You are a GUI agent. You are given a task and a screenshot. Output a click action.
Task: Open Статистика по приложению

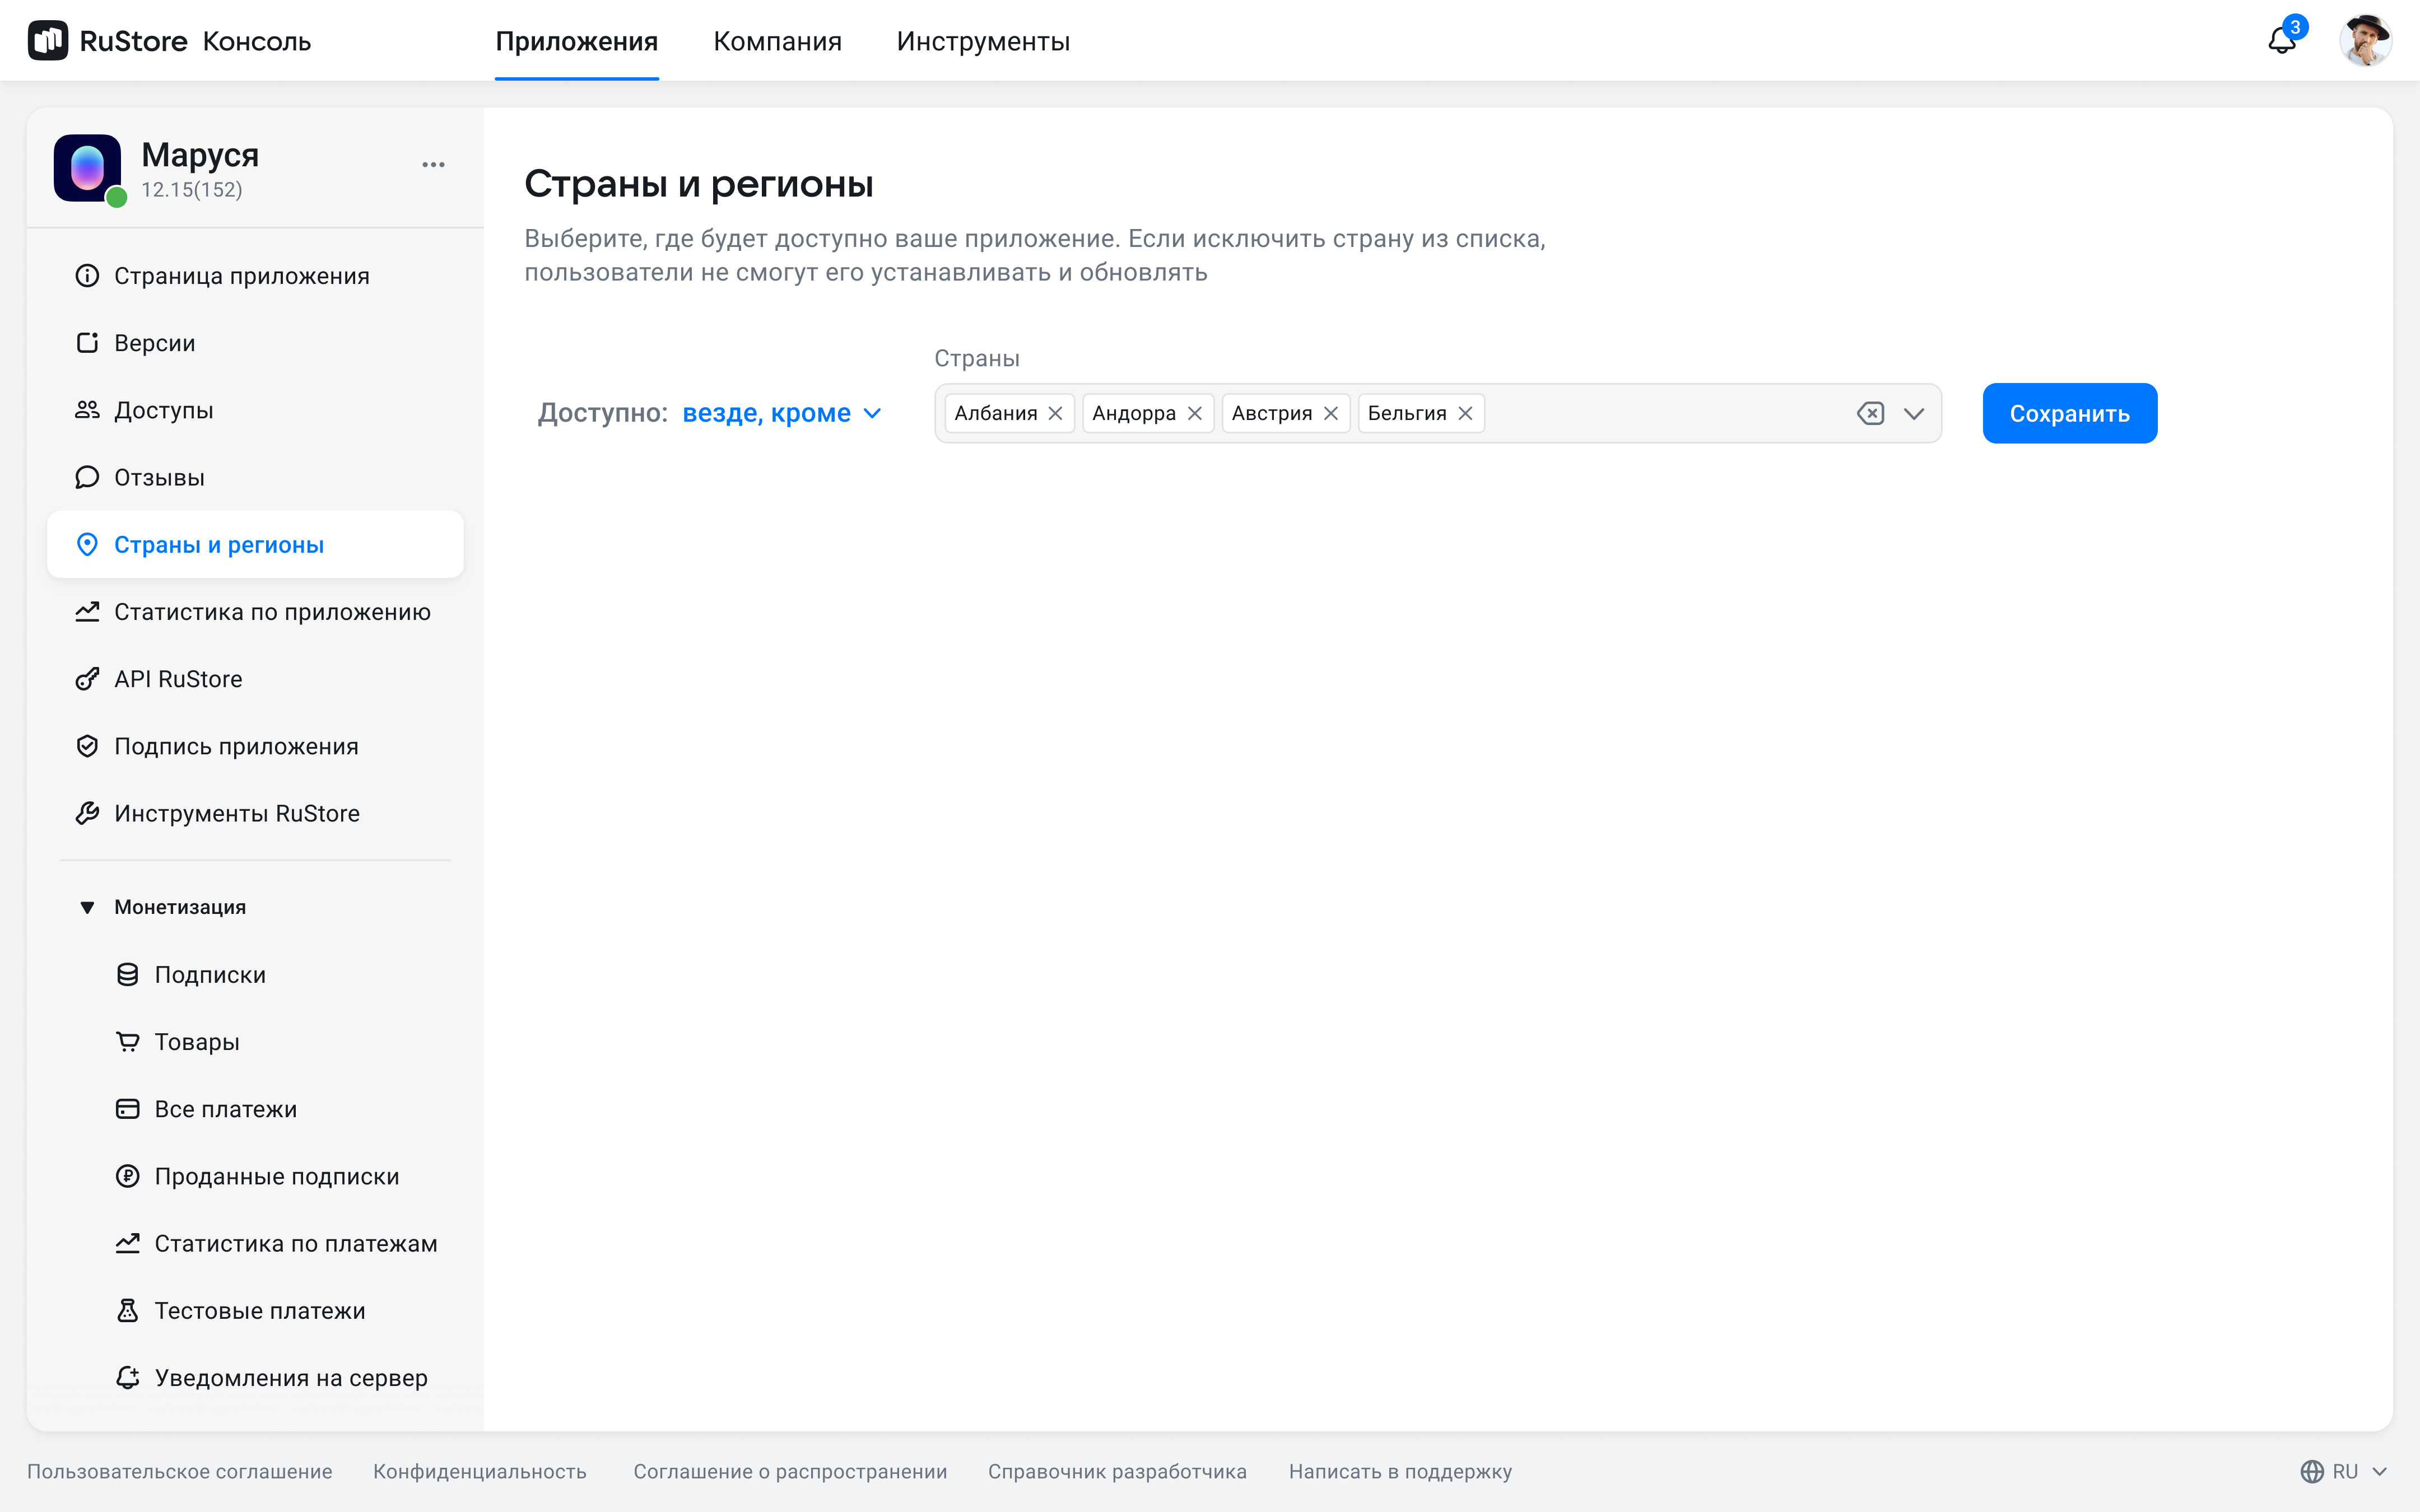click(255, 612)
